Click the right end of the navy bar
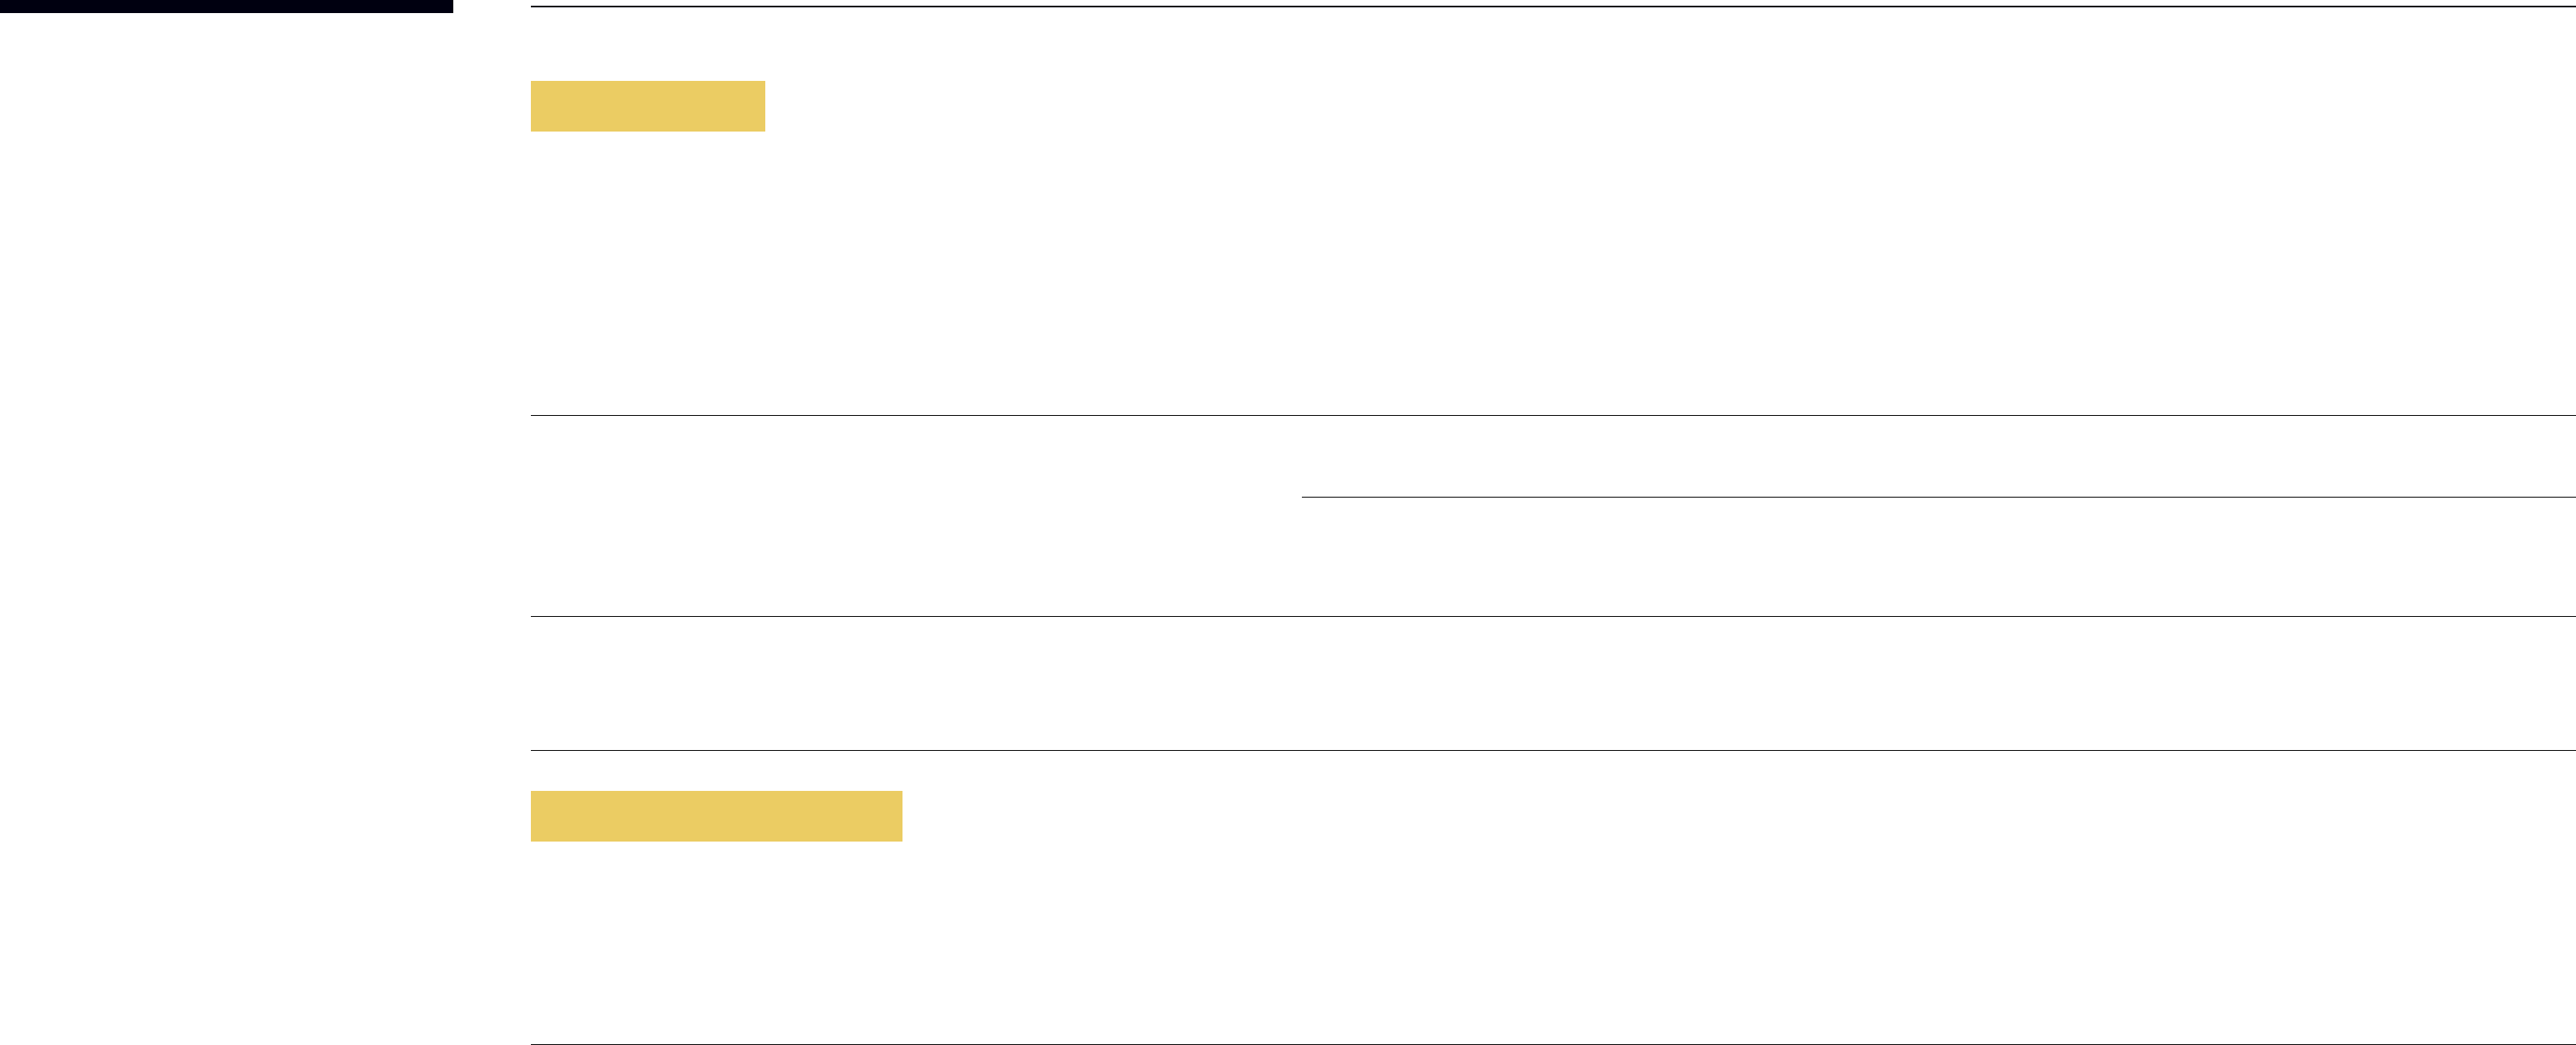Viewport: 2576px width, 1045px height. point(448,6)
